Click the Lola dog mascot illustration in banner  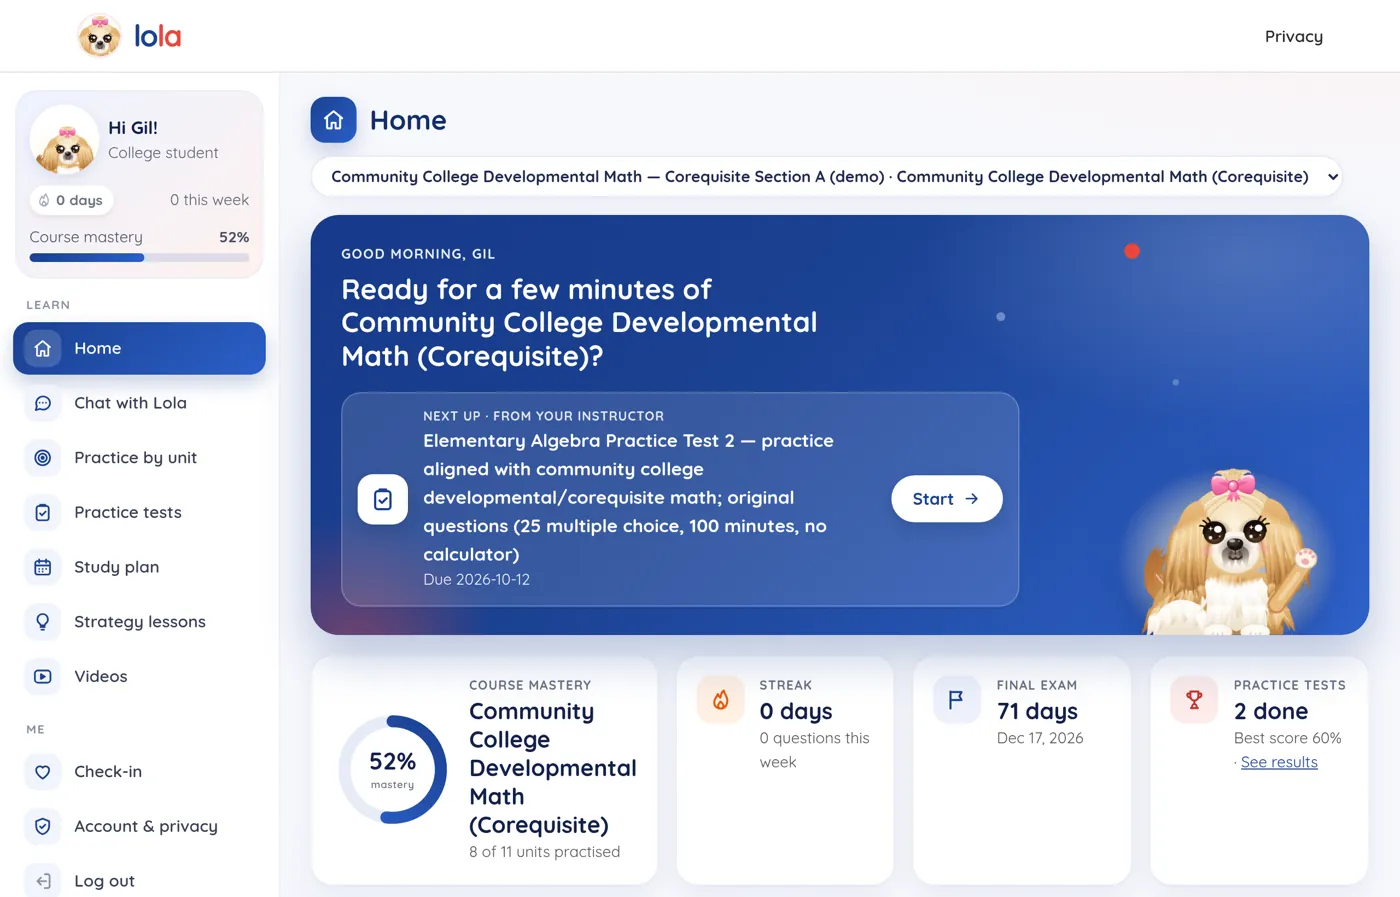[x=1232, y=552]
